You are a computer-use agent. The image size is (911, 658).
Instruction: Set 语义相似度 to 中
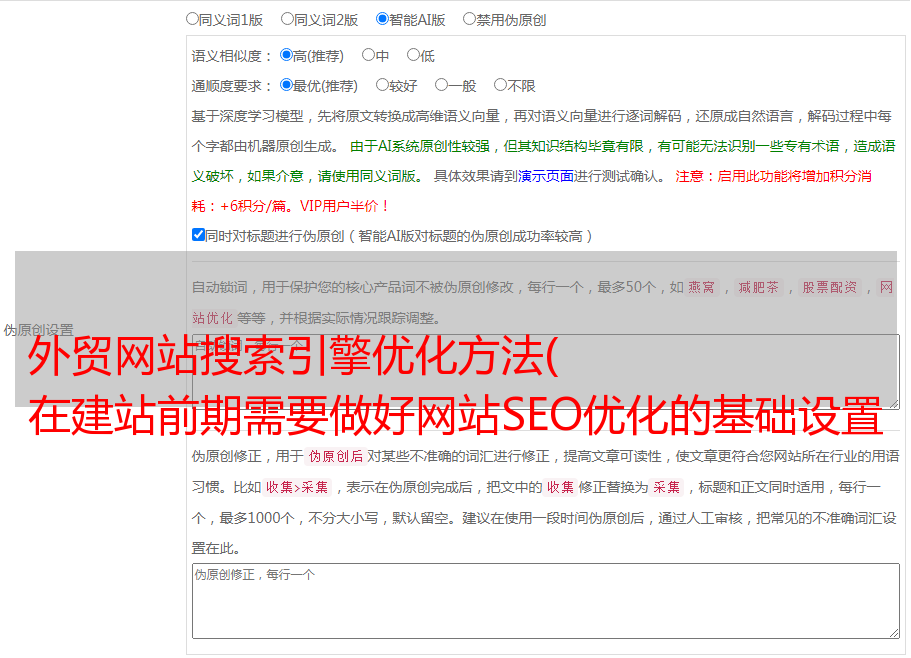(x=368, y=55)
